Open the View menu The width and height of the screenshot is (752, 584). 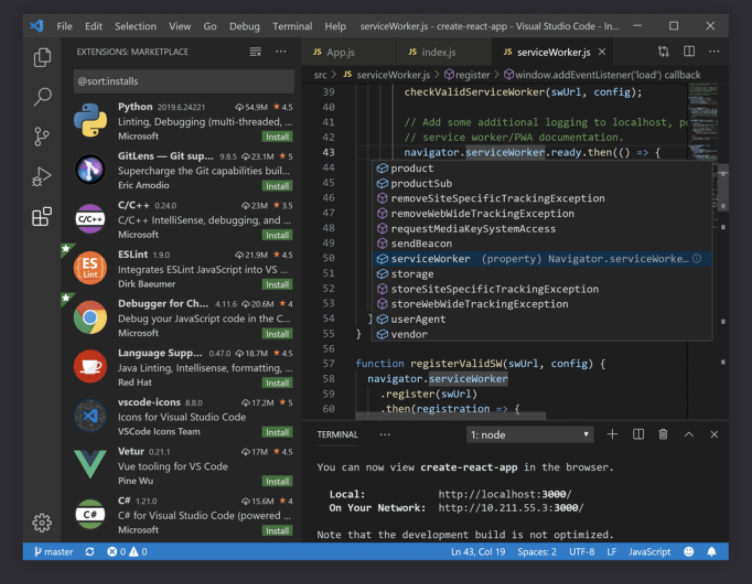point(179,26)
